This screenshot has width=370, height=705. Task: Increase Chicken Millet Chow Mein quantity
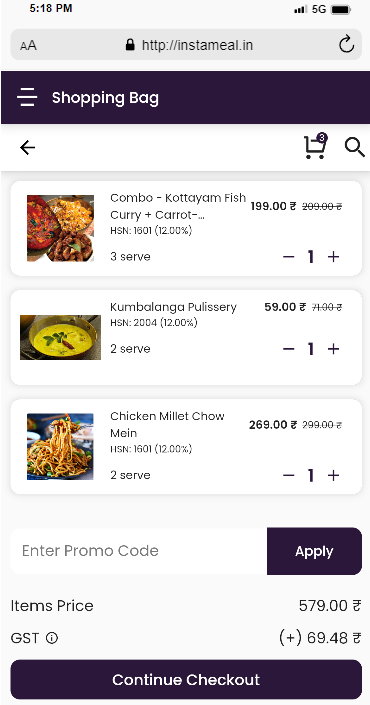point(333,475)
